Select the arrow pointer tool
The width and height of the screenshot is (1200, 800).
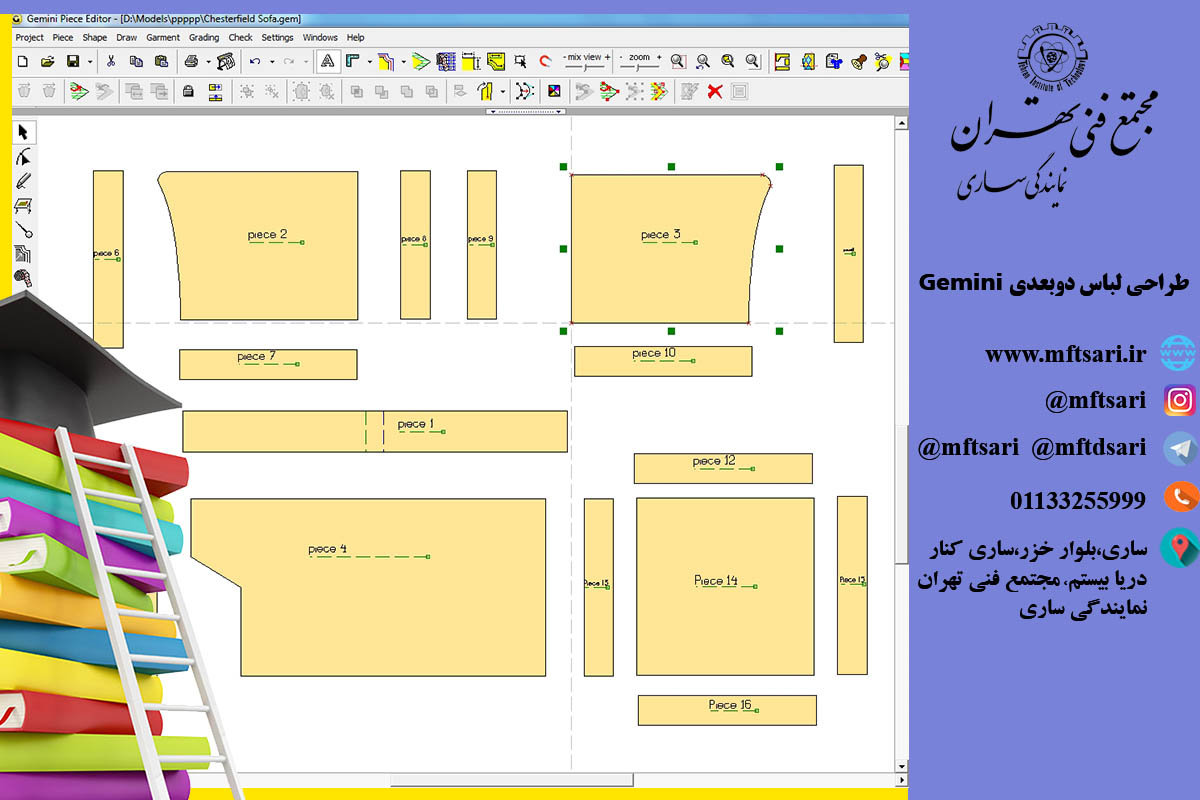[23, 132]
